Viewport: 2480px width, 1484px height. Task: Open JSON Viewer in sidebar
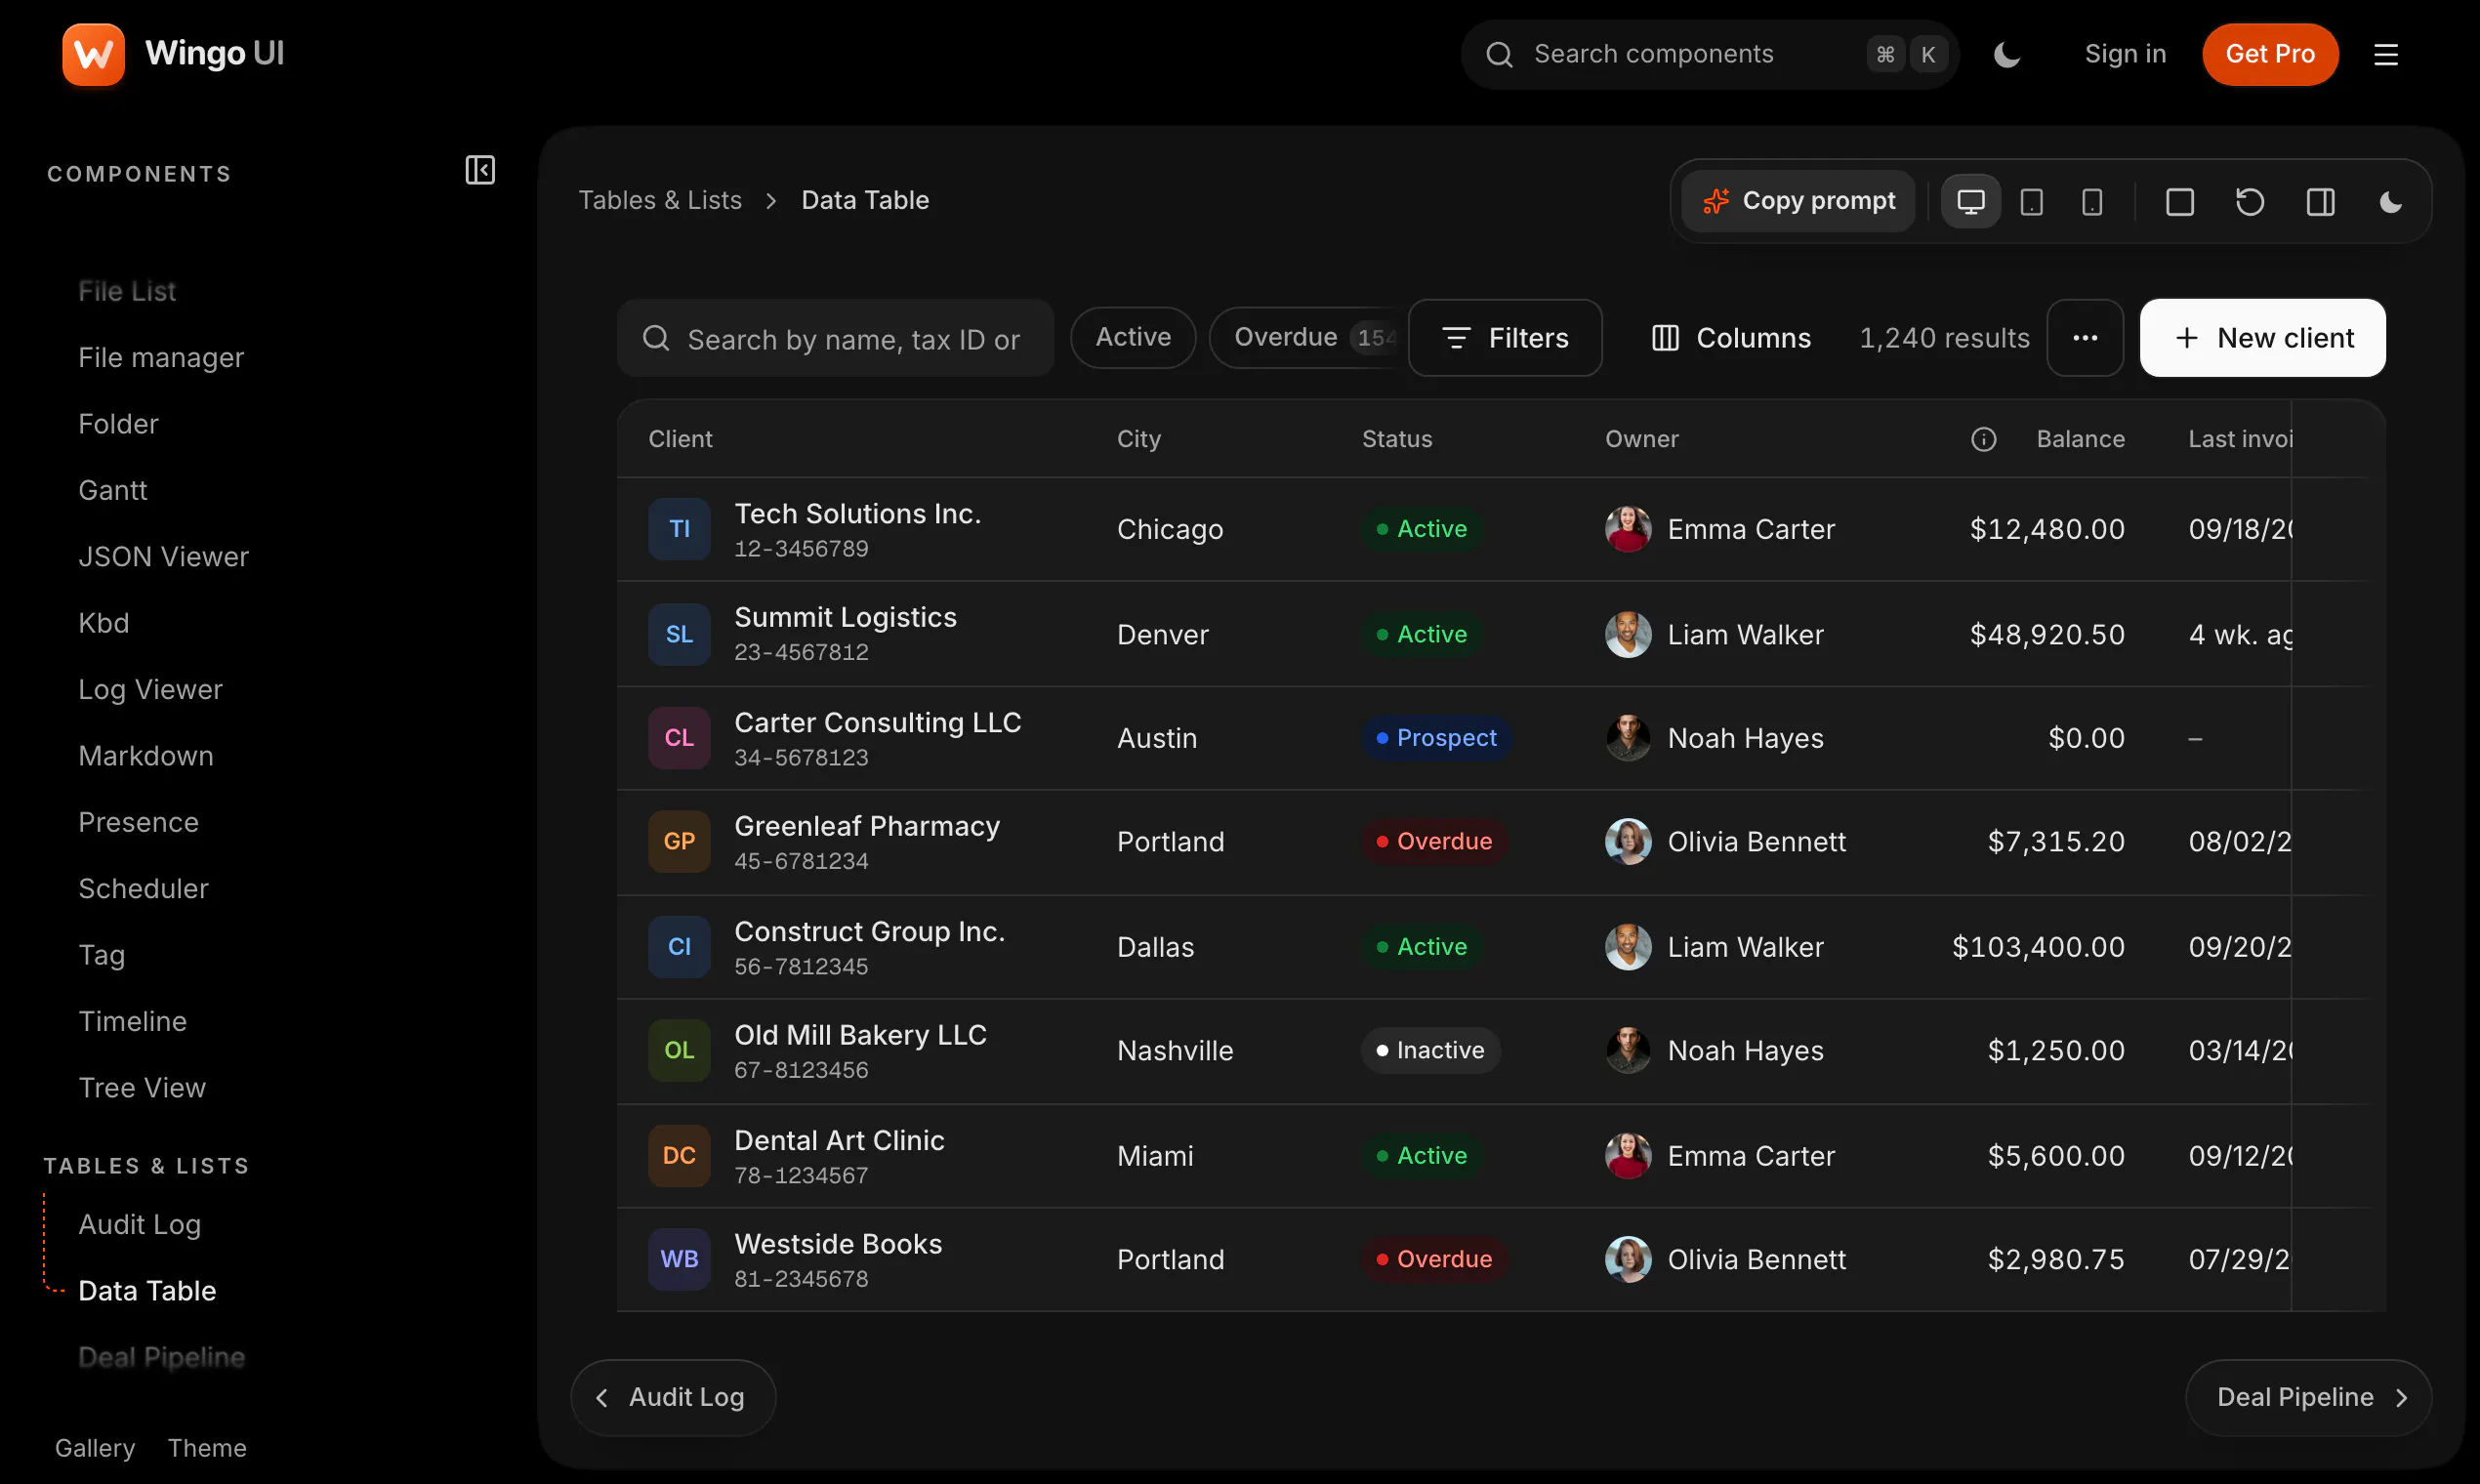tap(164, 557)
